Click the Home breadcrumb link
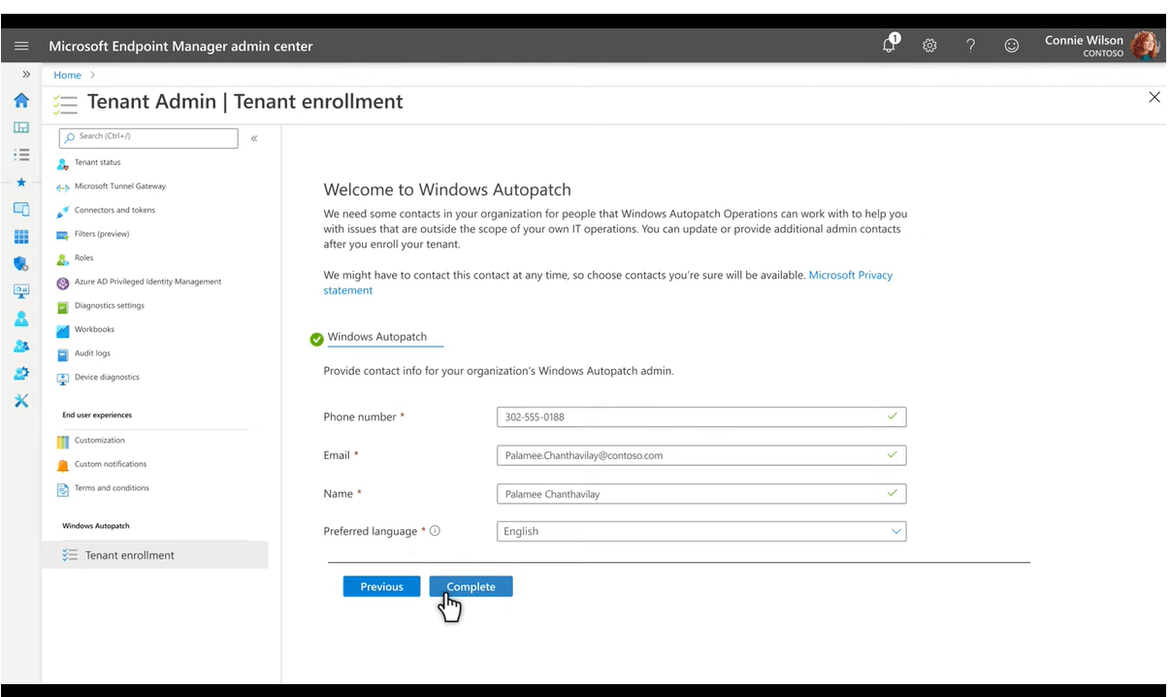1170x697 pixels. (x=67, y=75)
